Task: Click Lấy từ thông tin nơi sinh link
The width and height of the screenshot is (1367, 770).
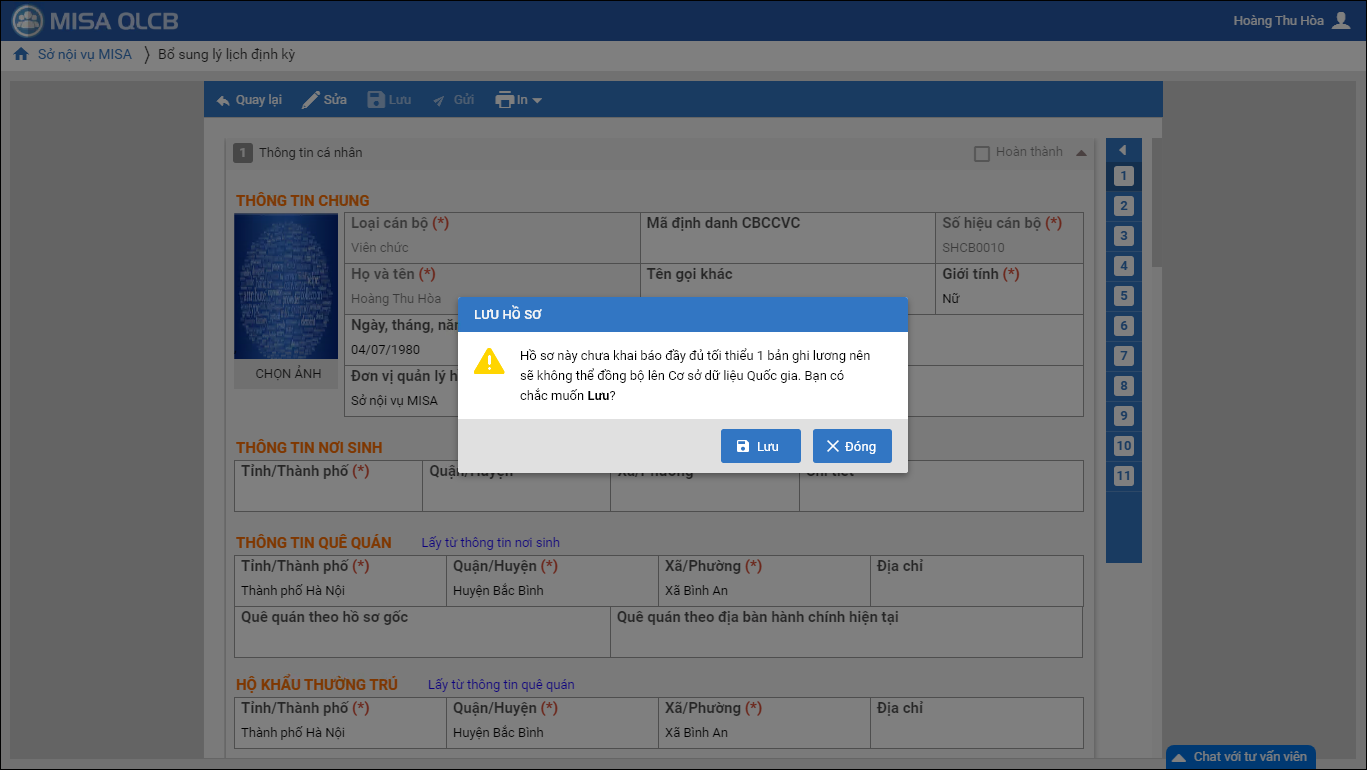Action: 490,543
